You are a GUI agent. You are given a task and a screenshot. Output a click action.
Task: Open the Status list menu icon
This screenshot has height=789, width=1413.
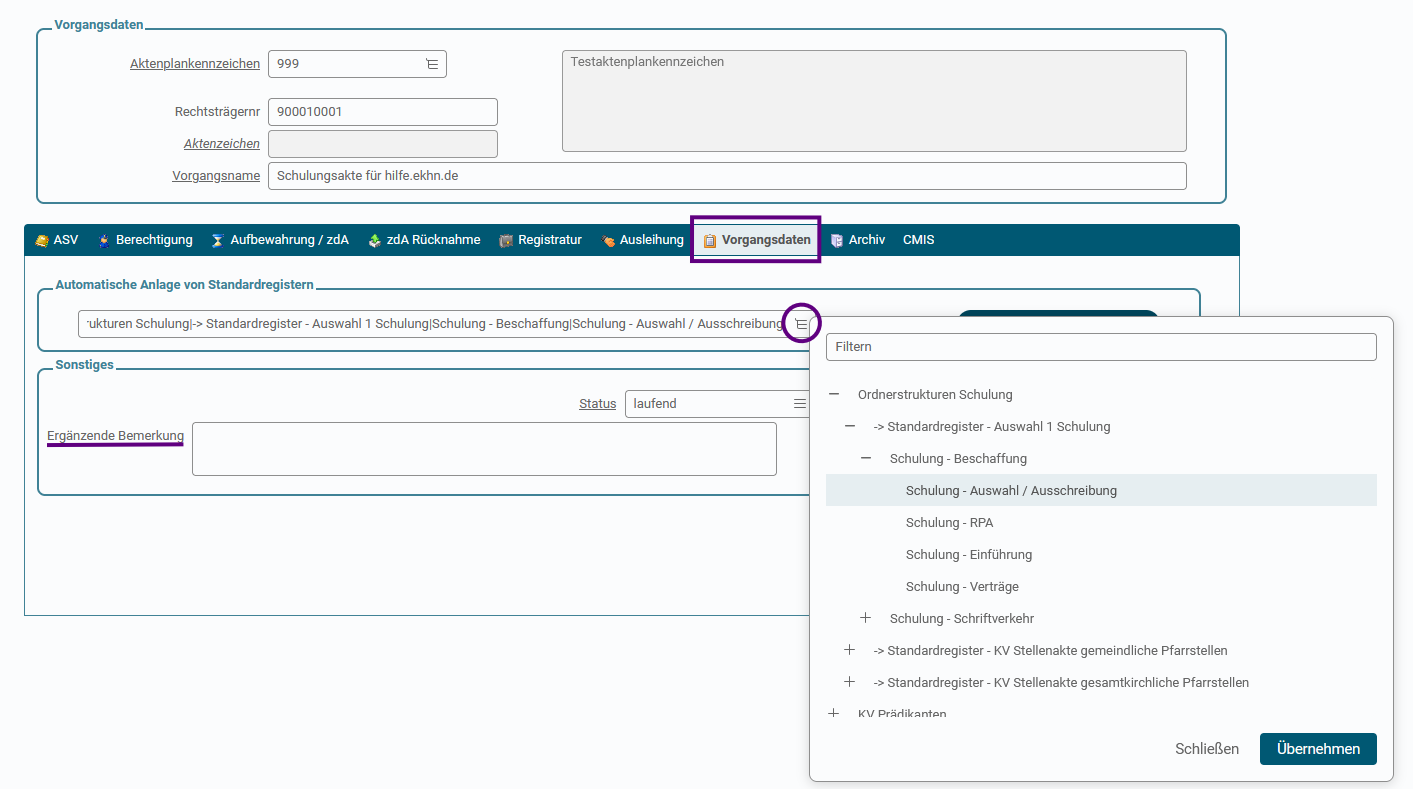800,404
